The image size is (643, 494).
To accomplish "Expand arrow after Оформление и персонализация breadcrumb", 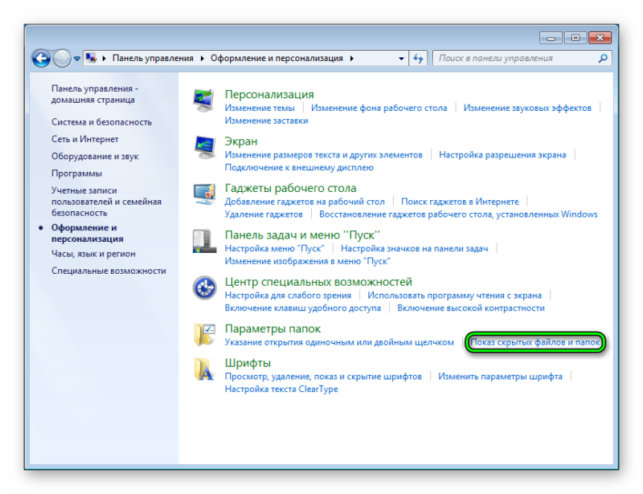I will tap(352, 58).
